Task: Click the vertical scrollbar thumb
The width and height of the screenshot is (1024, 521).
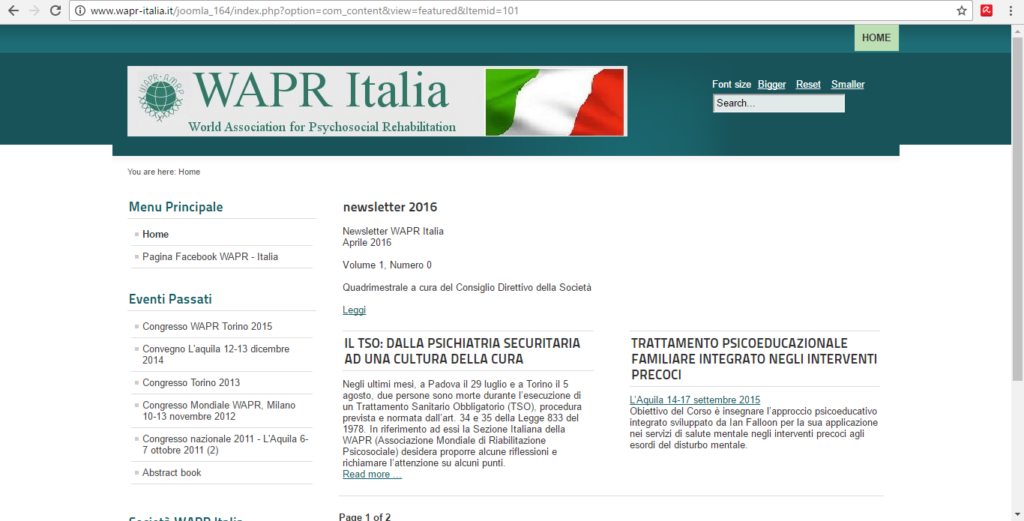Action: (1017, 209)
